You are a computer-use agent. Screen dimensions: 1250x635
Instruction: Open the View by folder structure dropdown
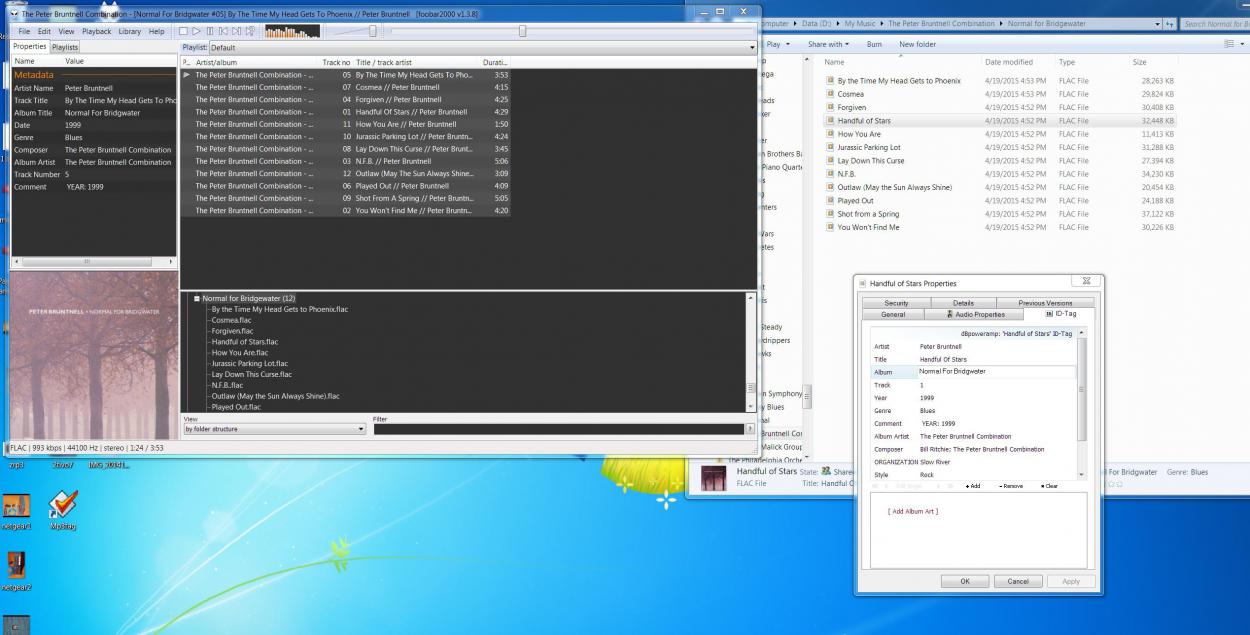275,429
